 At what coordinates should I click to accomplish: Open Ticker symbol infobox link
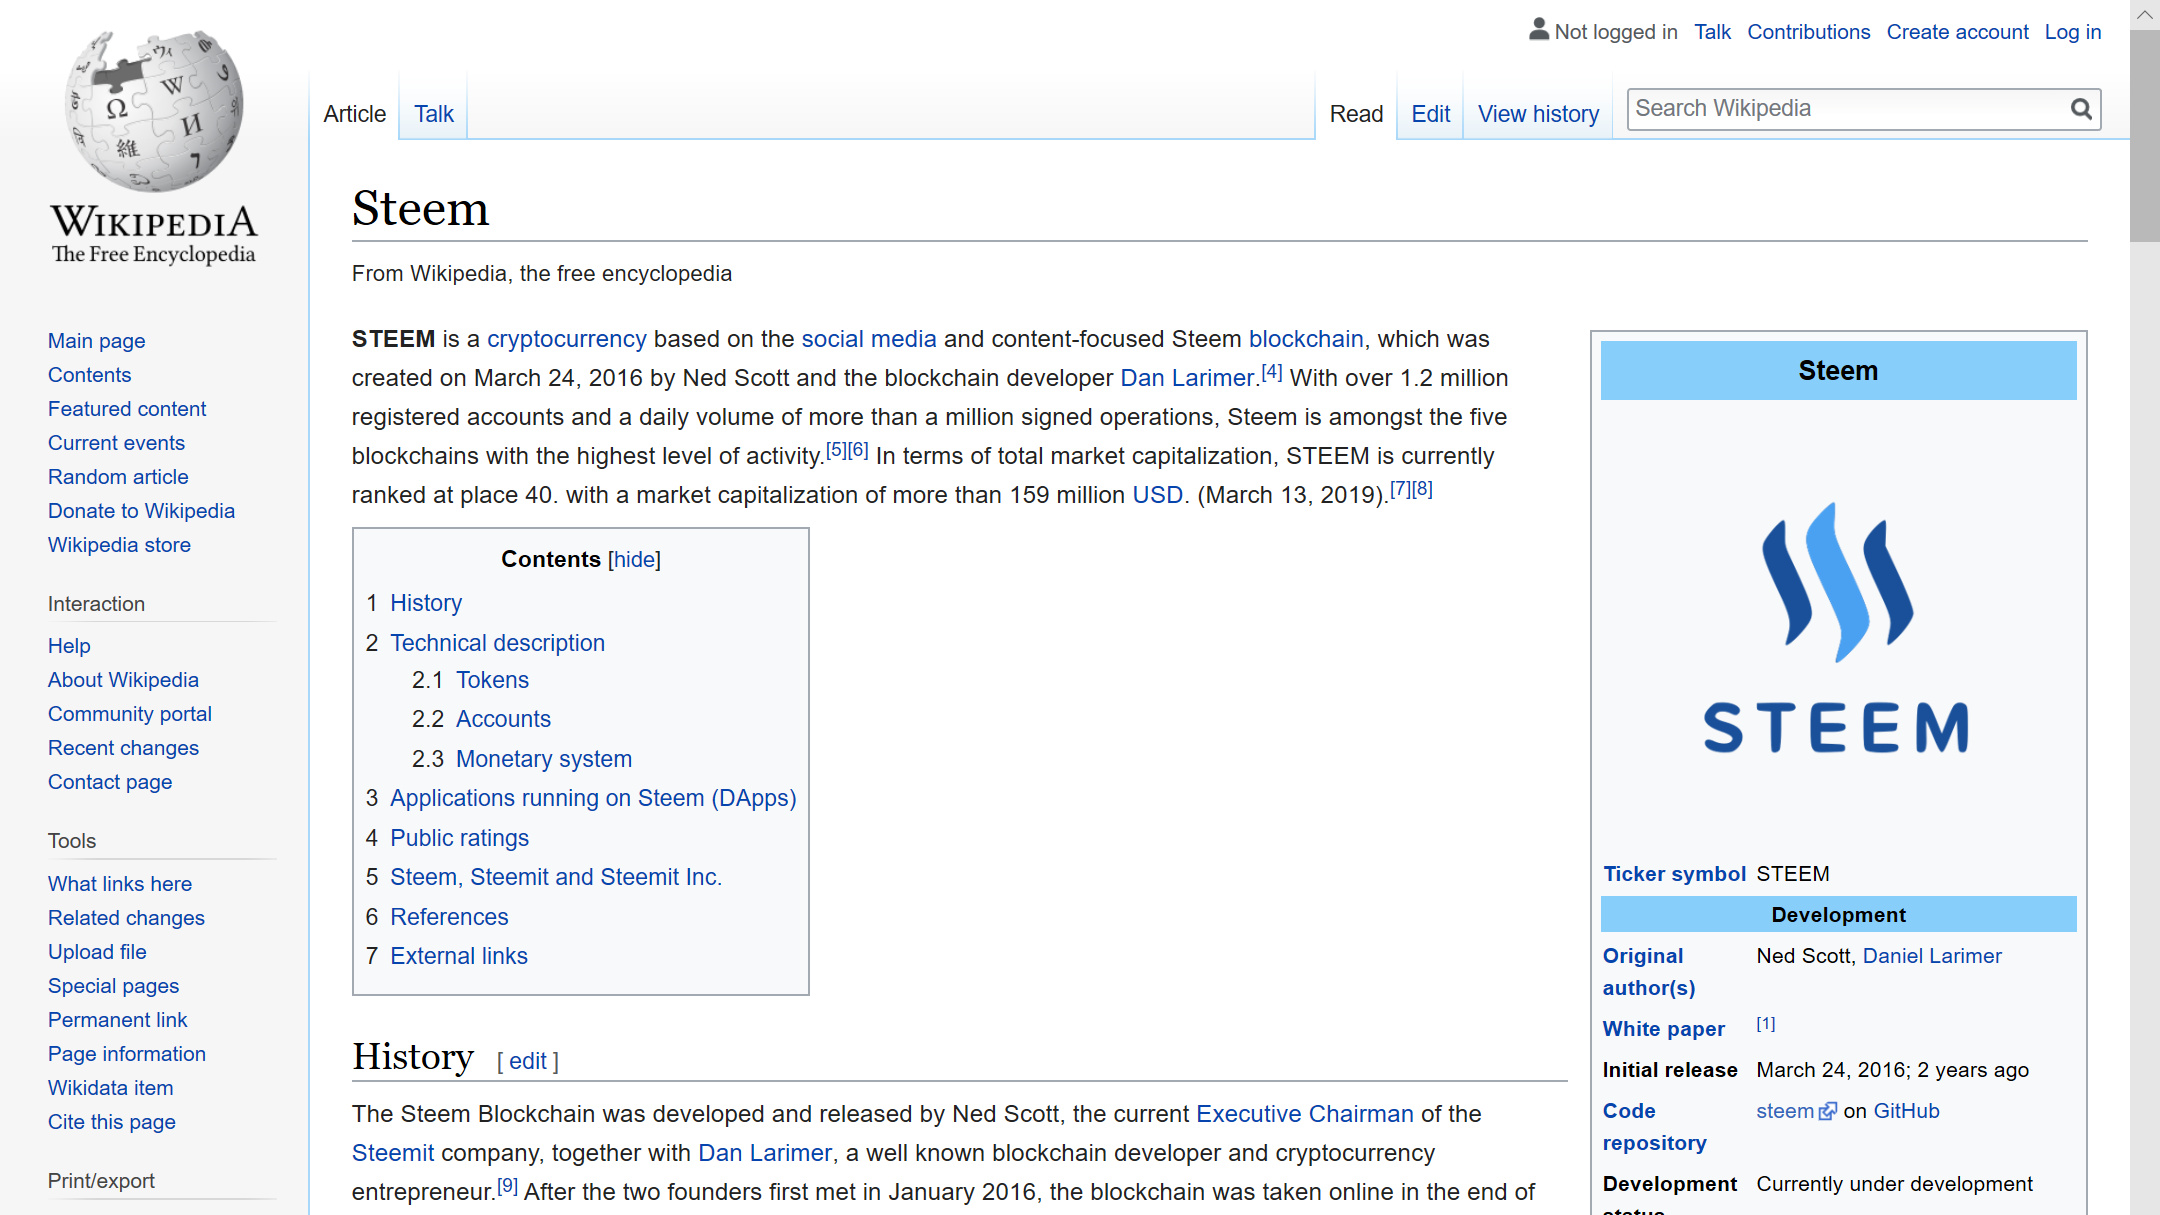tap(1674, 874)
